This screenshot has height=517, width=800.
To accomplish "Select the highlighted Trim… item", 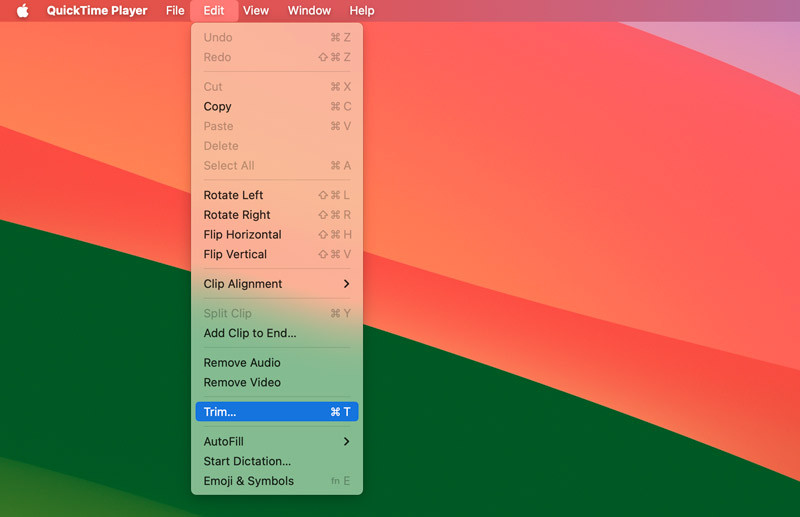I will tap(277, 412).
